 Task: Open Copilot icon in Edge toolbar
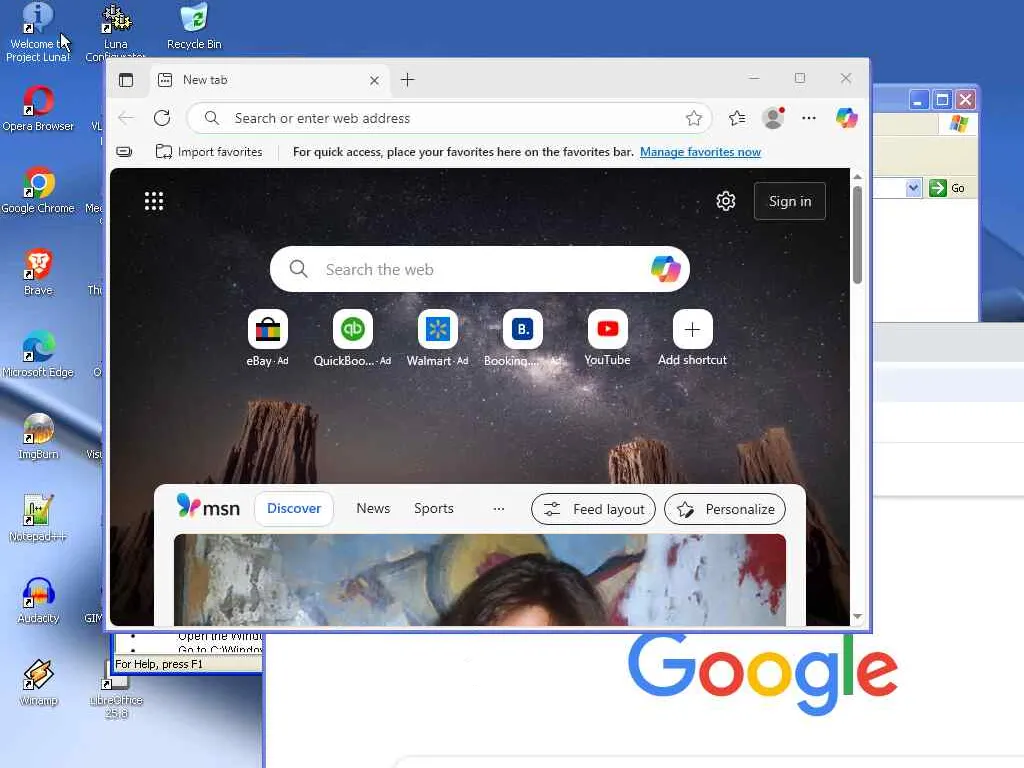(846, 118)
